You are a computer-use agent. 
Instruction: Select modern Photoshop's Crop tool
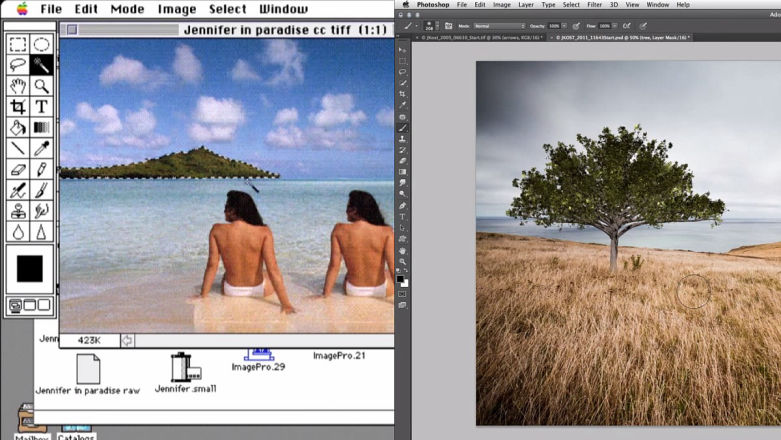pos(402,94)
